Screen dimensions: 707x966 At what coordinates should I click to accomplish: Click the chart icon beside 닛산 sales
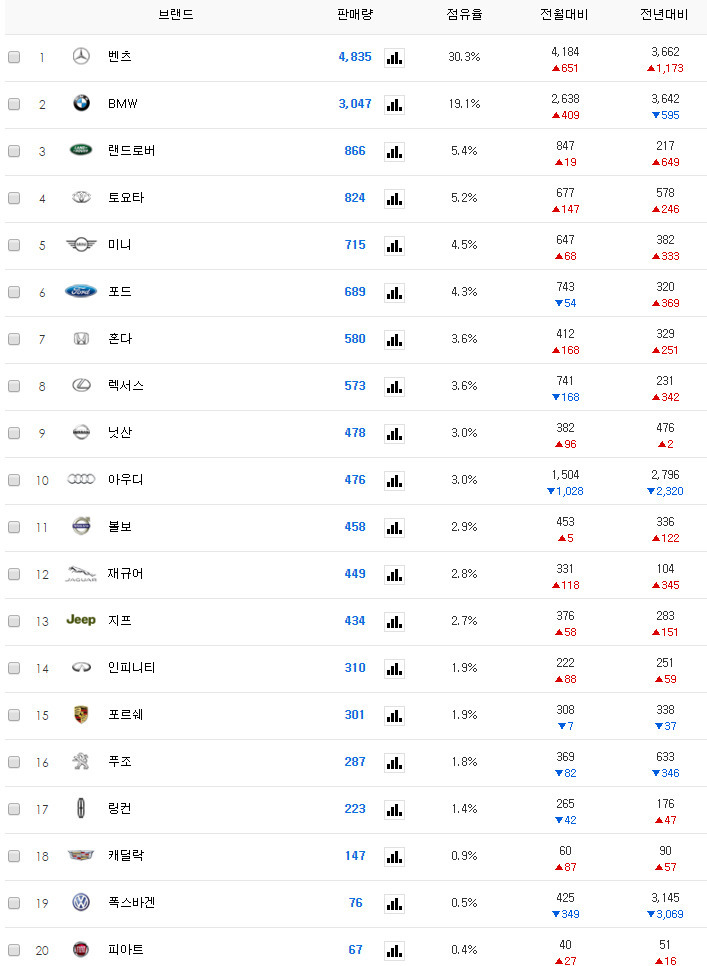(x=394, y=434)
